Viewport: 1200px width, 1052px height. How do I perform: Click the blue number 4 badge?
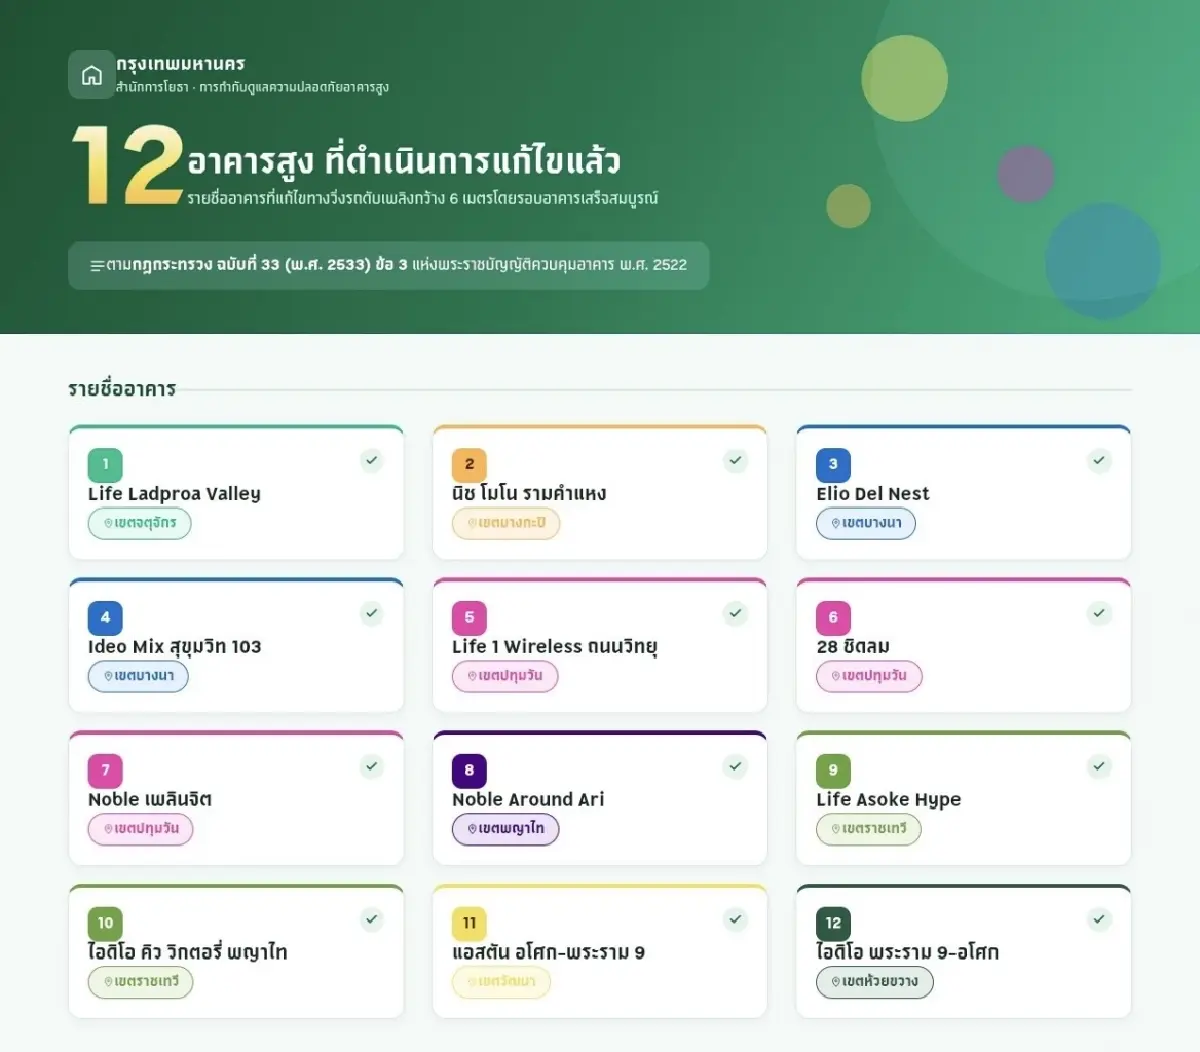point(105,617)
